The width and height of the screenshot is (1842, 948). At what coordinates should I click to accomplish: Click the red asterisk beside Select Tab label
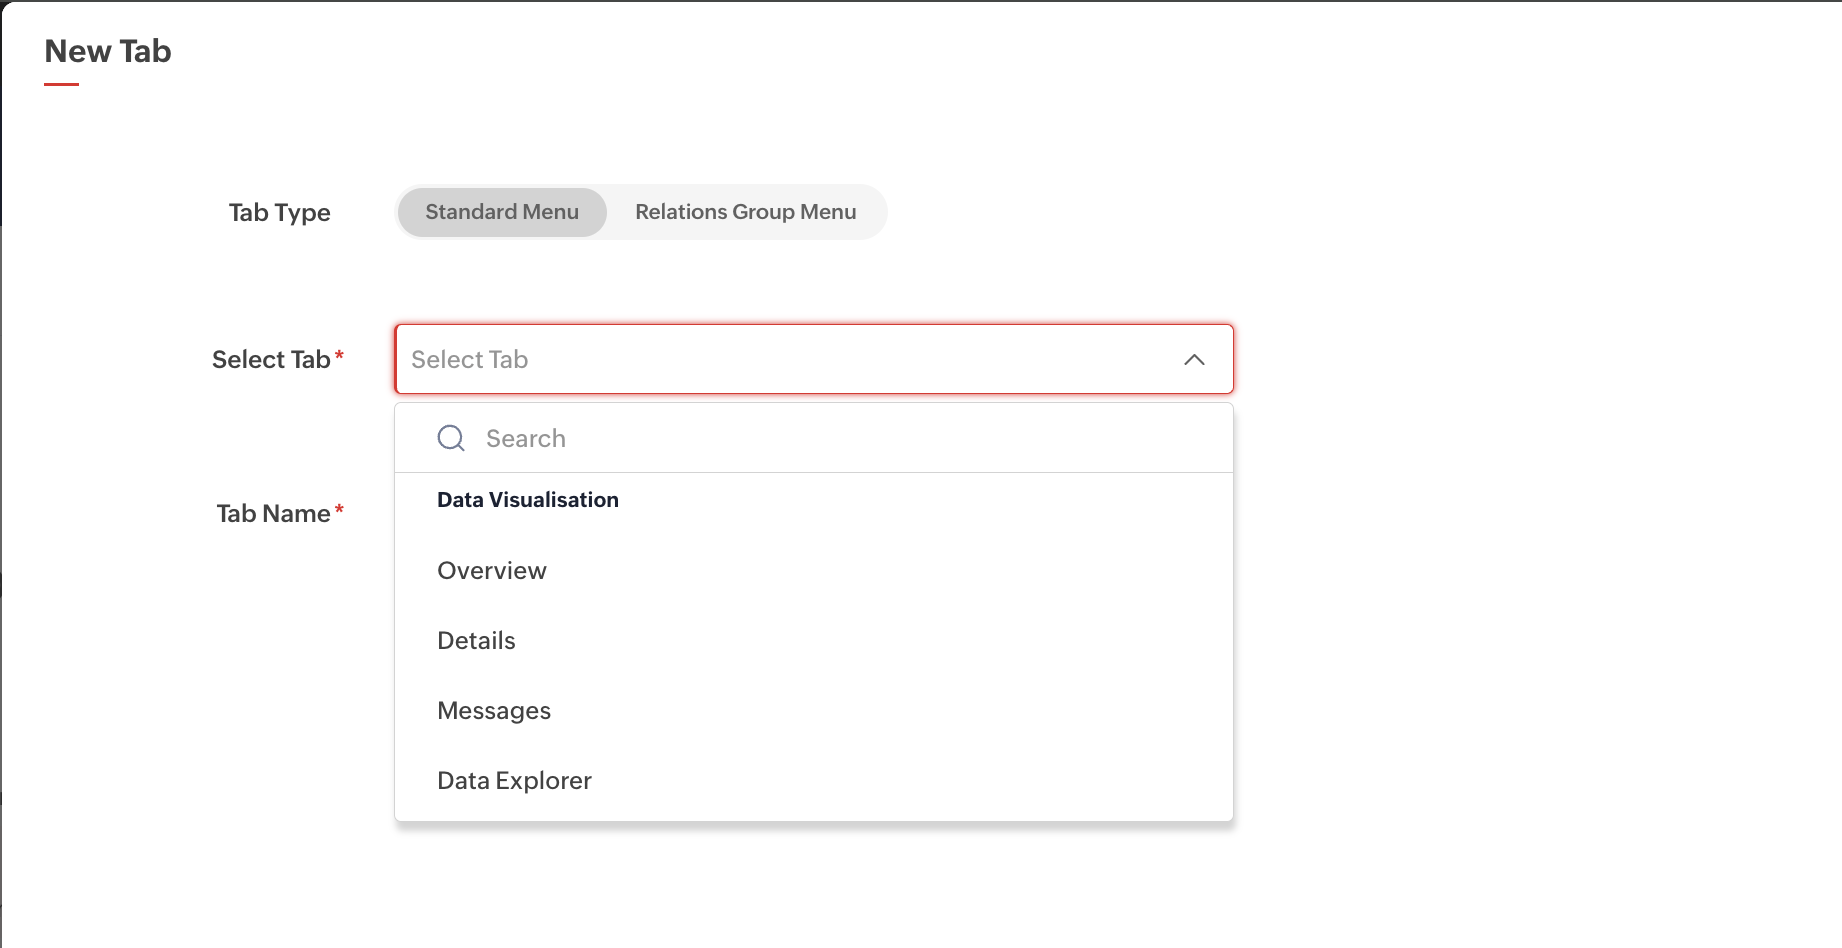339,355
